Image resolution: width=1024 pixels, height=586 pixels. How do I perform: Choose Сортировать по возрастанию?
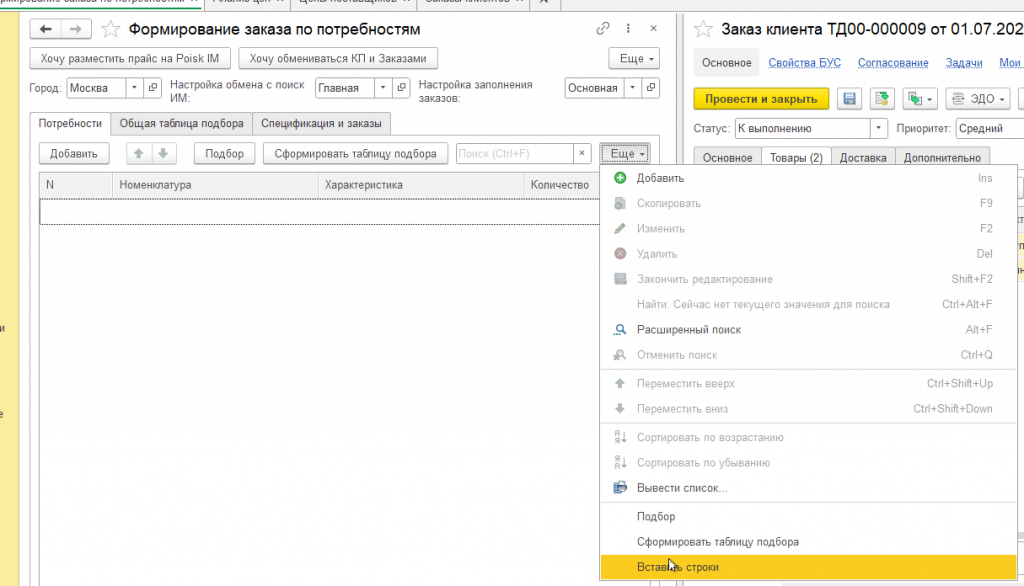808,437
